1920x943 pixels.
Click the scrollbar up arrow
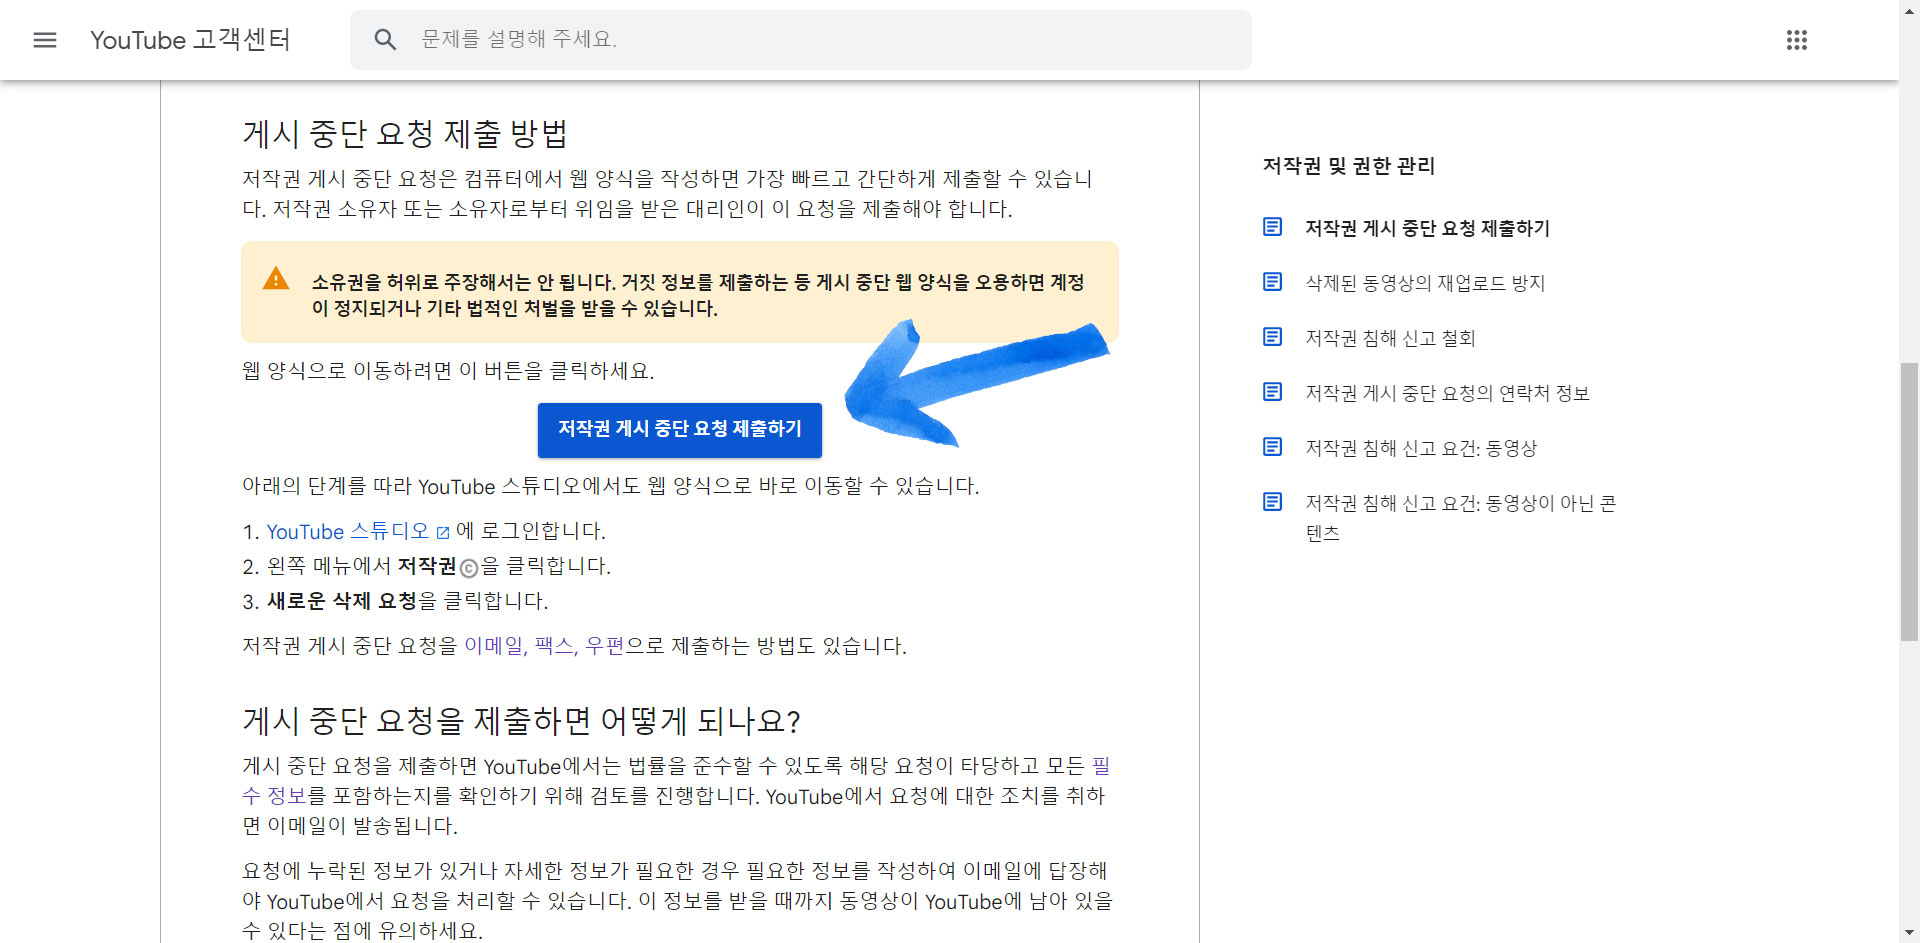[1909, 9]
